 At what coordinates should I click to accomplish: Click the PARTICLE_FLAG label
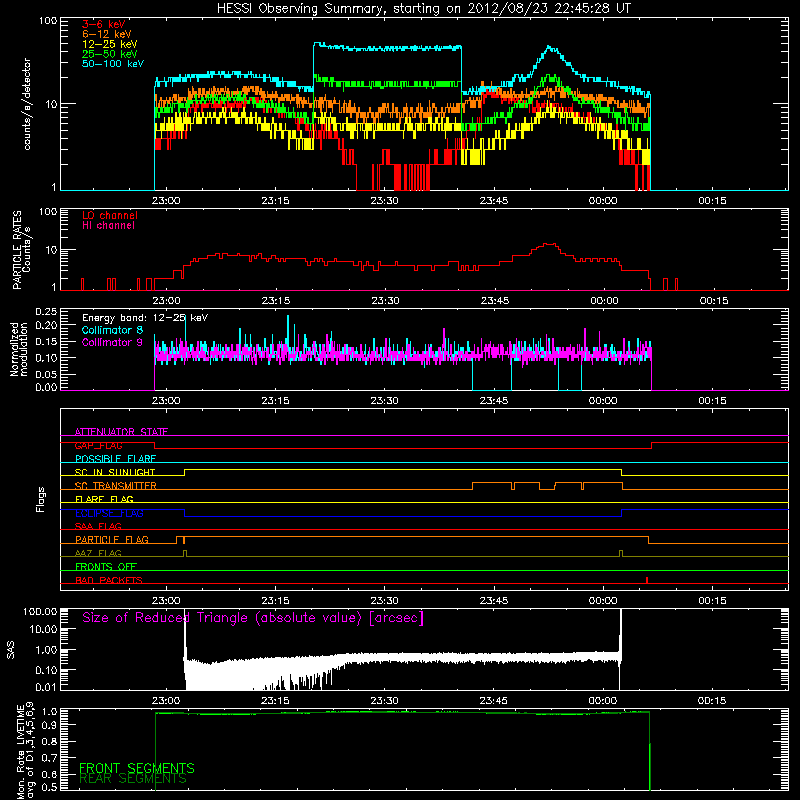[x=112, y=539]
